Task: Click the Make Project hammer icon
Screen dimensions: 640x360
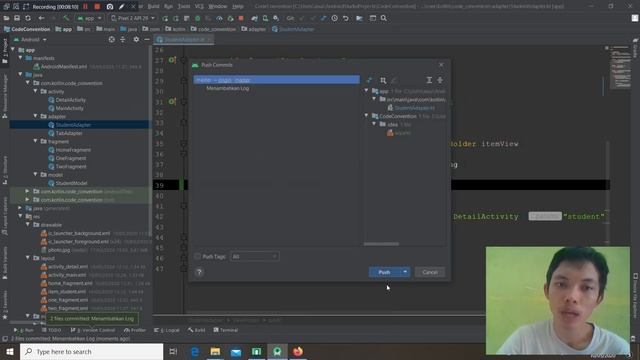Action: tap(66, 18)
